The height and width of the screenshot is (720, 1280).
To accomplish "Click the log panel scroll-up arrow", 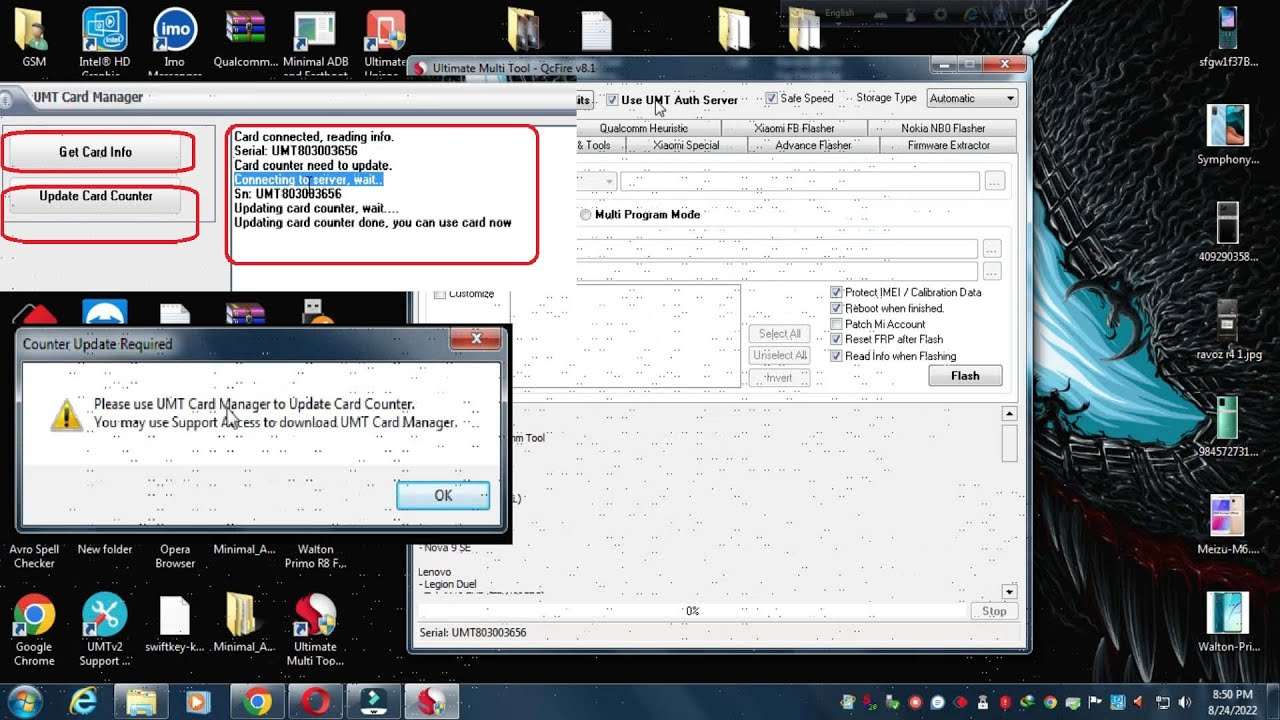I will pyautogui.click(x=1009, y=414).
